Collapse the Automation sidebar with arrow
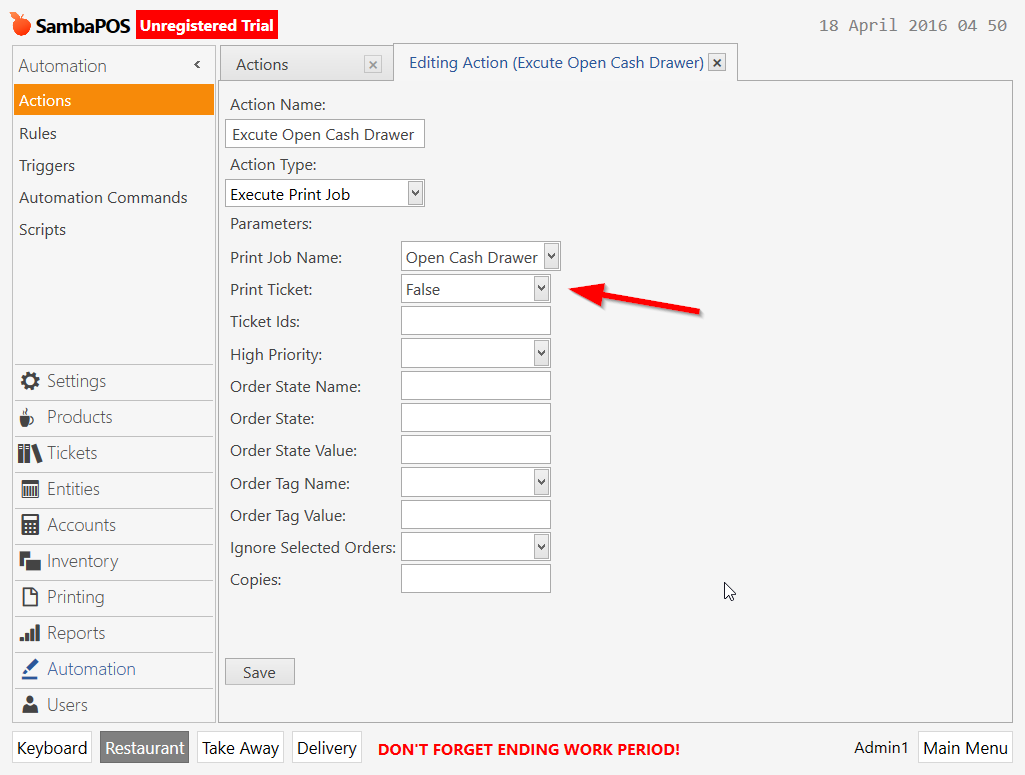Image resolution: width=1025 pixels, height=775 pixels. (x=197, y=65)
